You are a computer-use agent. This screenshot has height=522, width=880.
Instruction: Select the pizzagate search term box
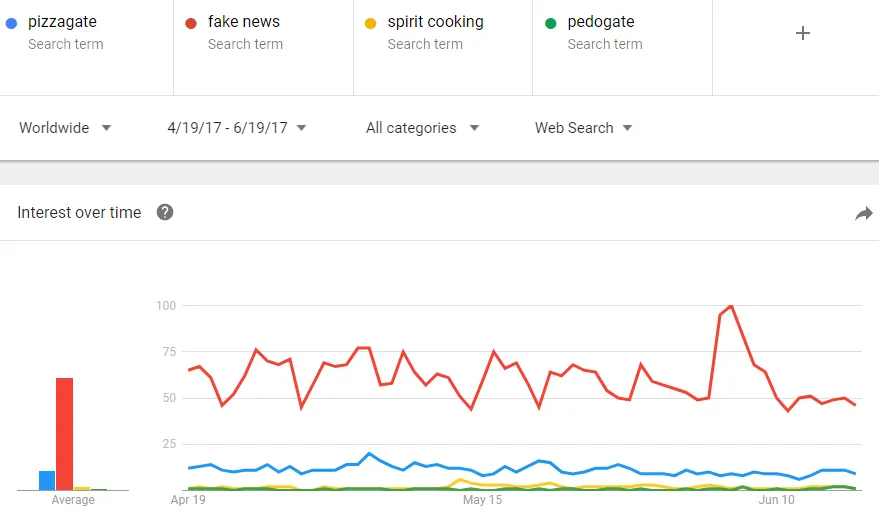point(86,47)
